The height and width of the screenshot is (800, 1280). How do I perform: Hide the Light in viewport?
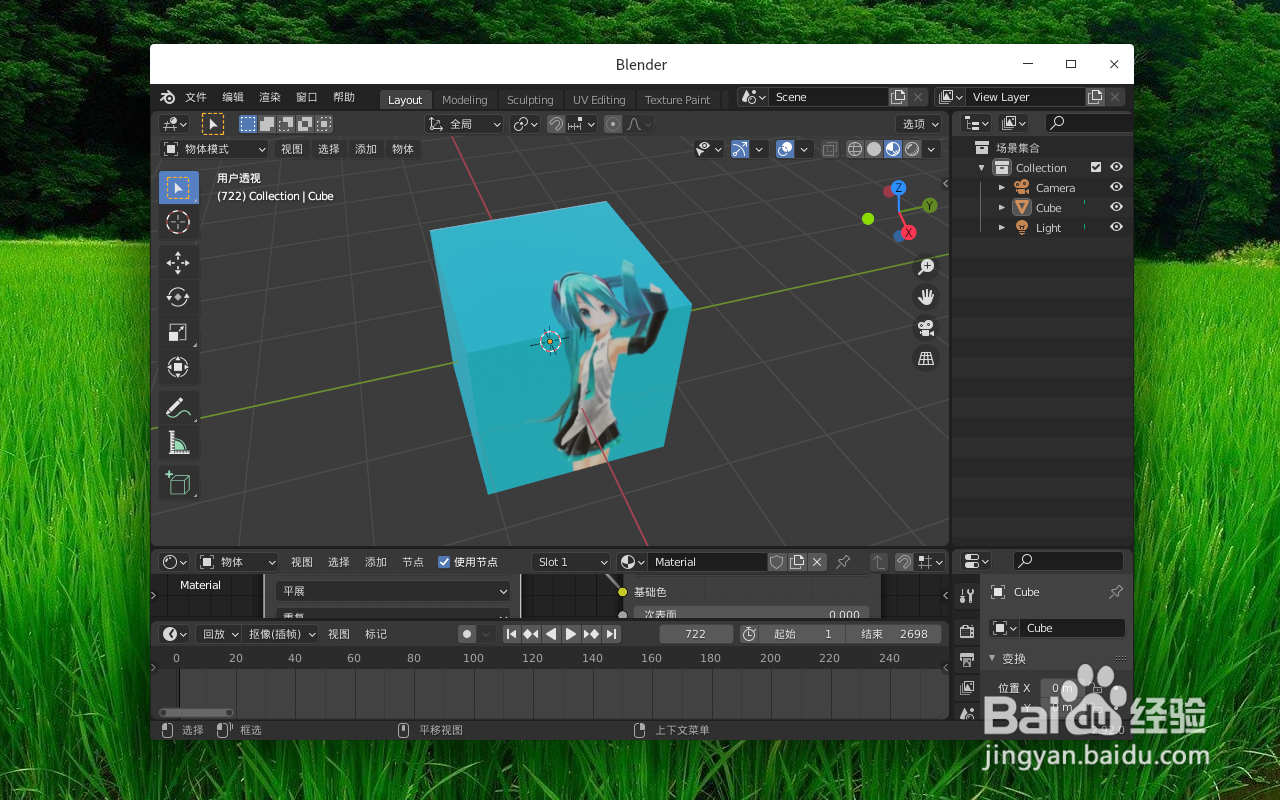1116,227
